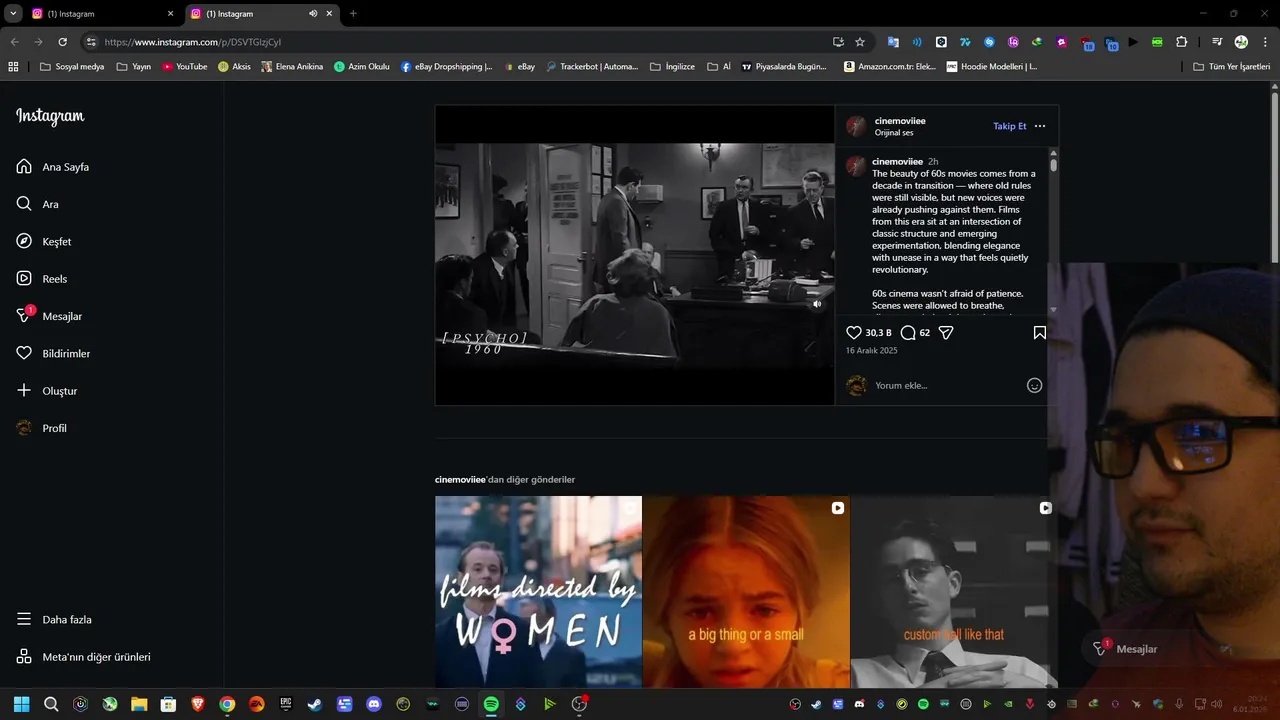Viewport: 1280px width, 720px height.
Task: Click the address bar URL
Action: point(192,42)
